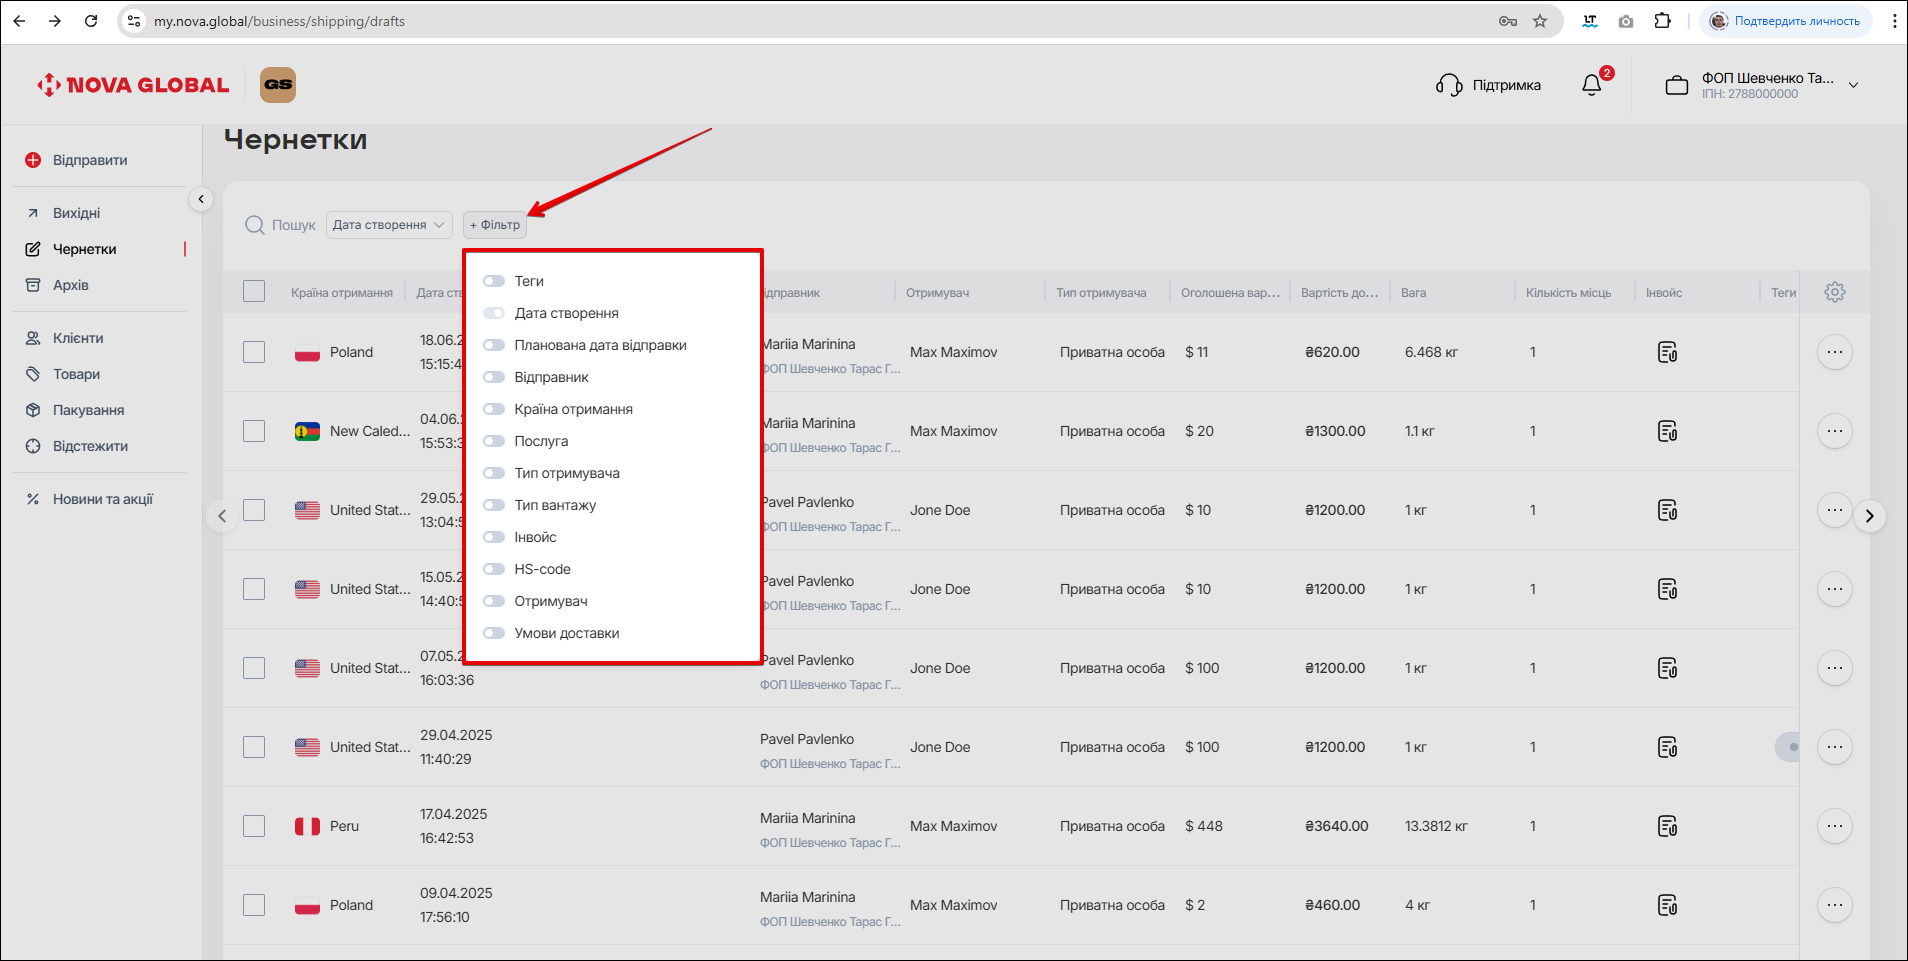Open three-dots menu for ₴620.00 row
1908x961 pixels.
coord(1834,352)
